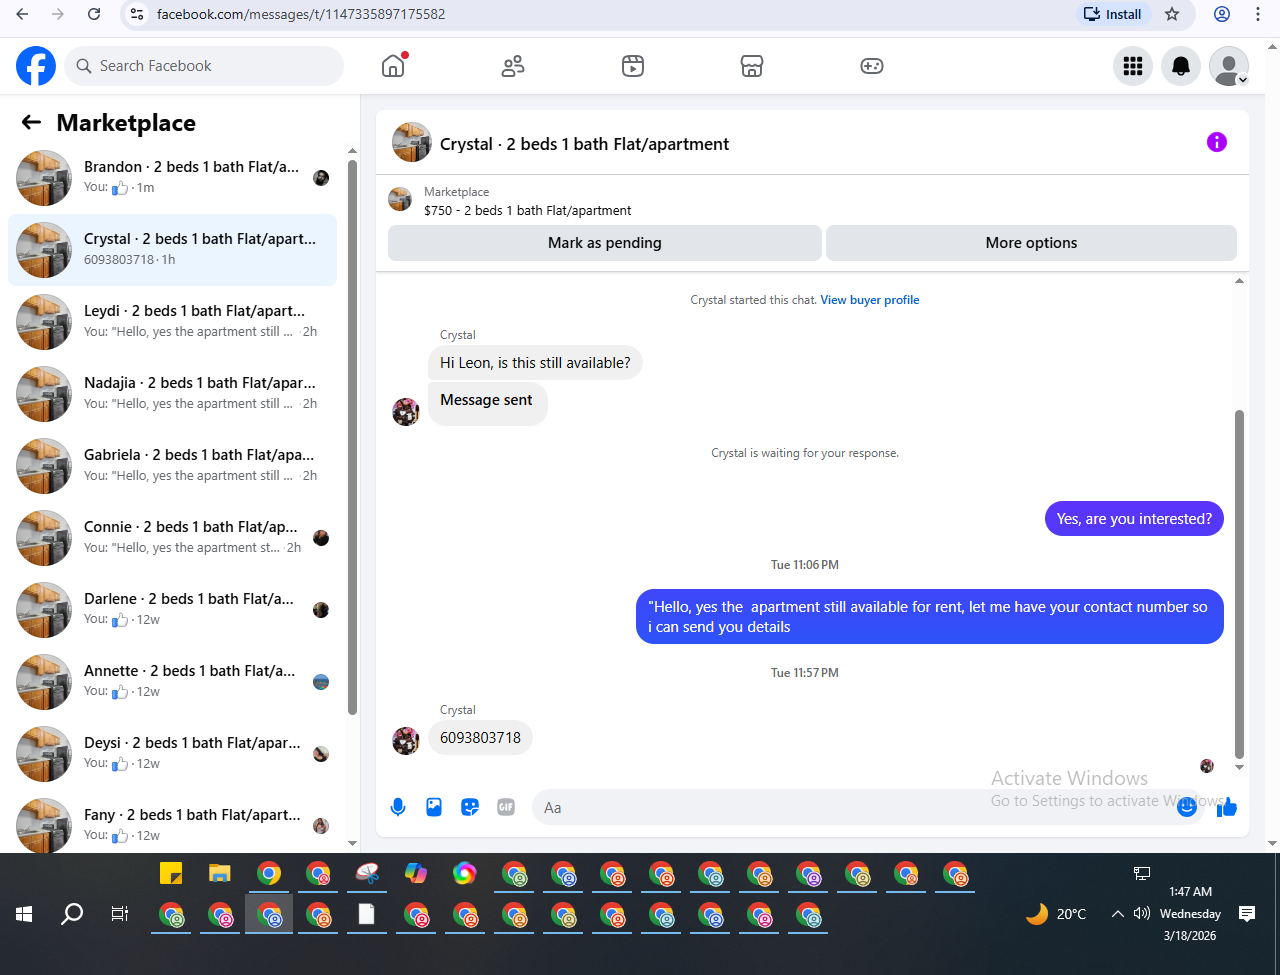Open the Deysi conversation
Image resolution: width=1280 pixels, height=975 pixels.
coord(173,754)
